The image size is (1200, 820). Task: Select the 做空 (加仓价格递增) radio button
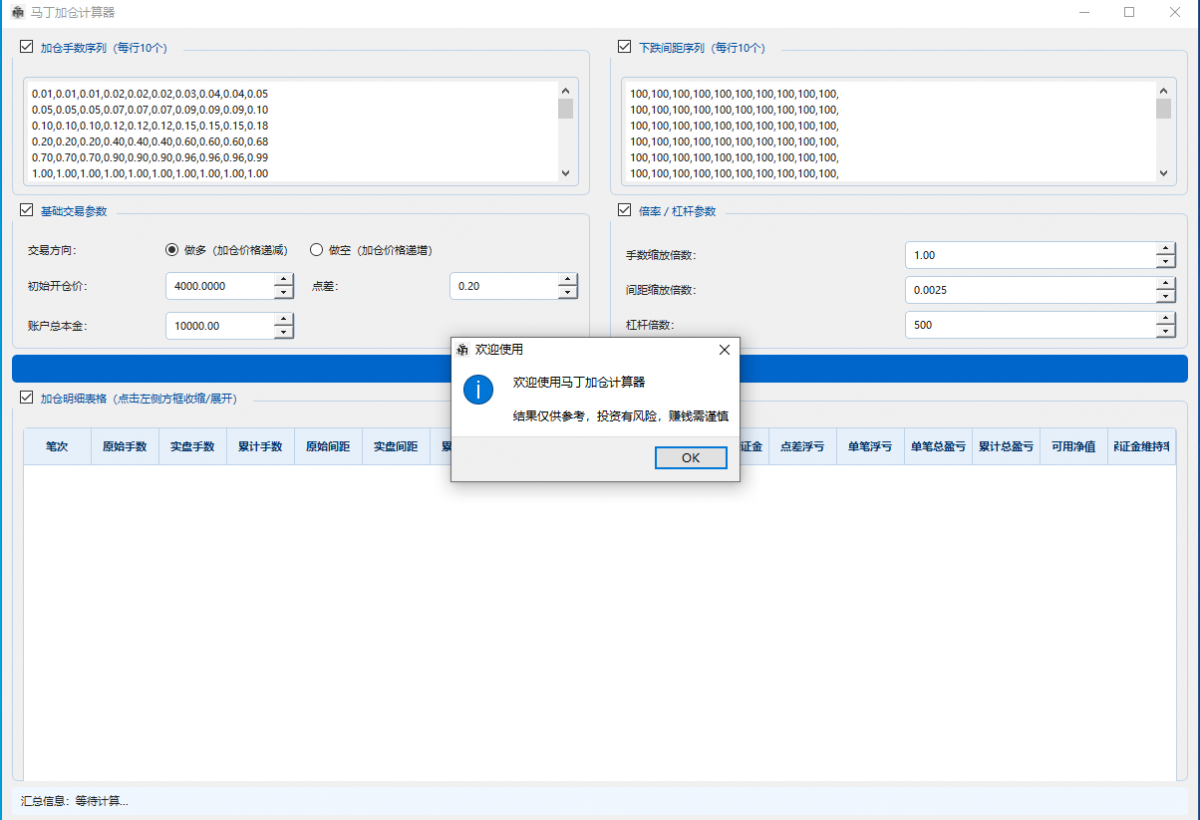coord(317,250)
